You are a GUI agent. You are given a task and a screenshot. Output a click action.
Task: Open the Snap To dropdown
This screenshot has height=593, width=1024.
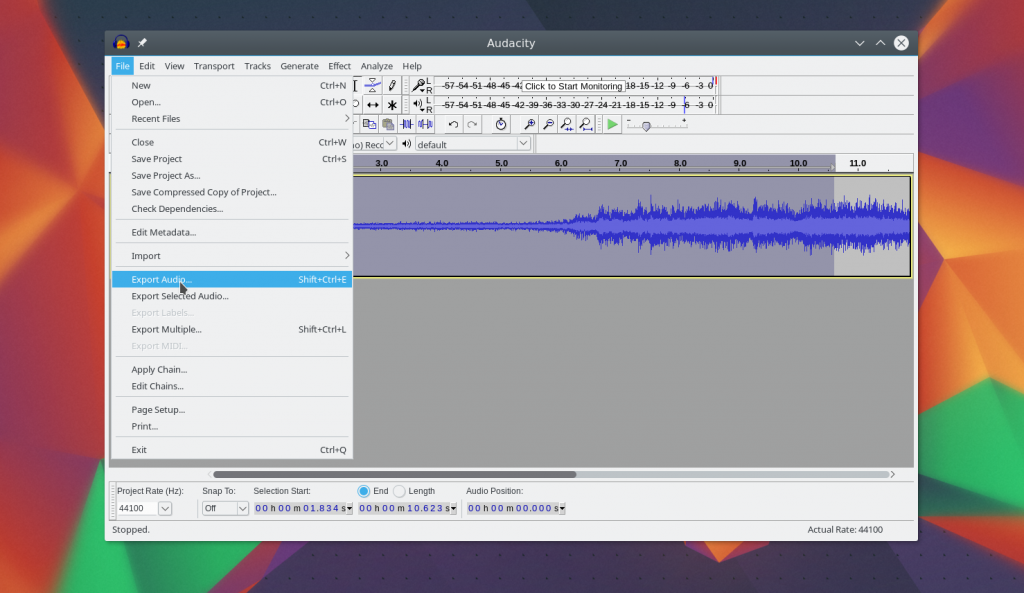coord(242,508)
